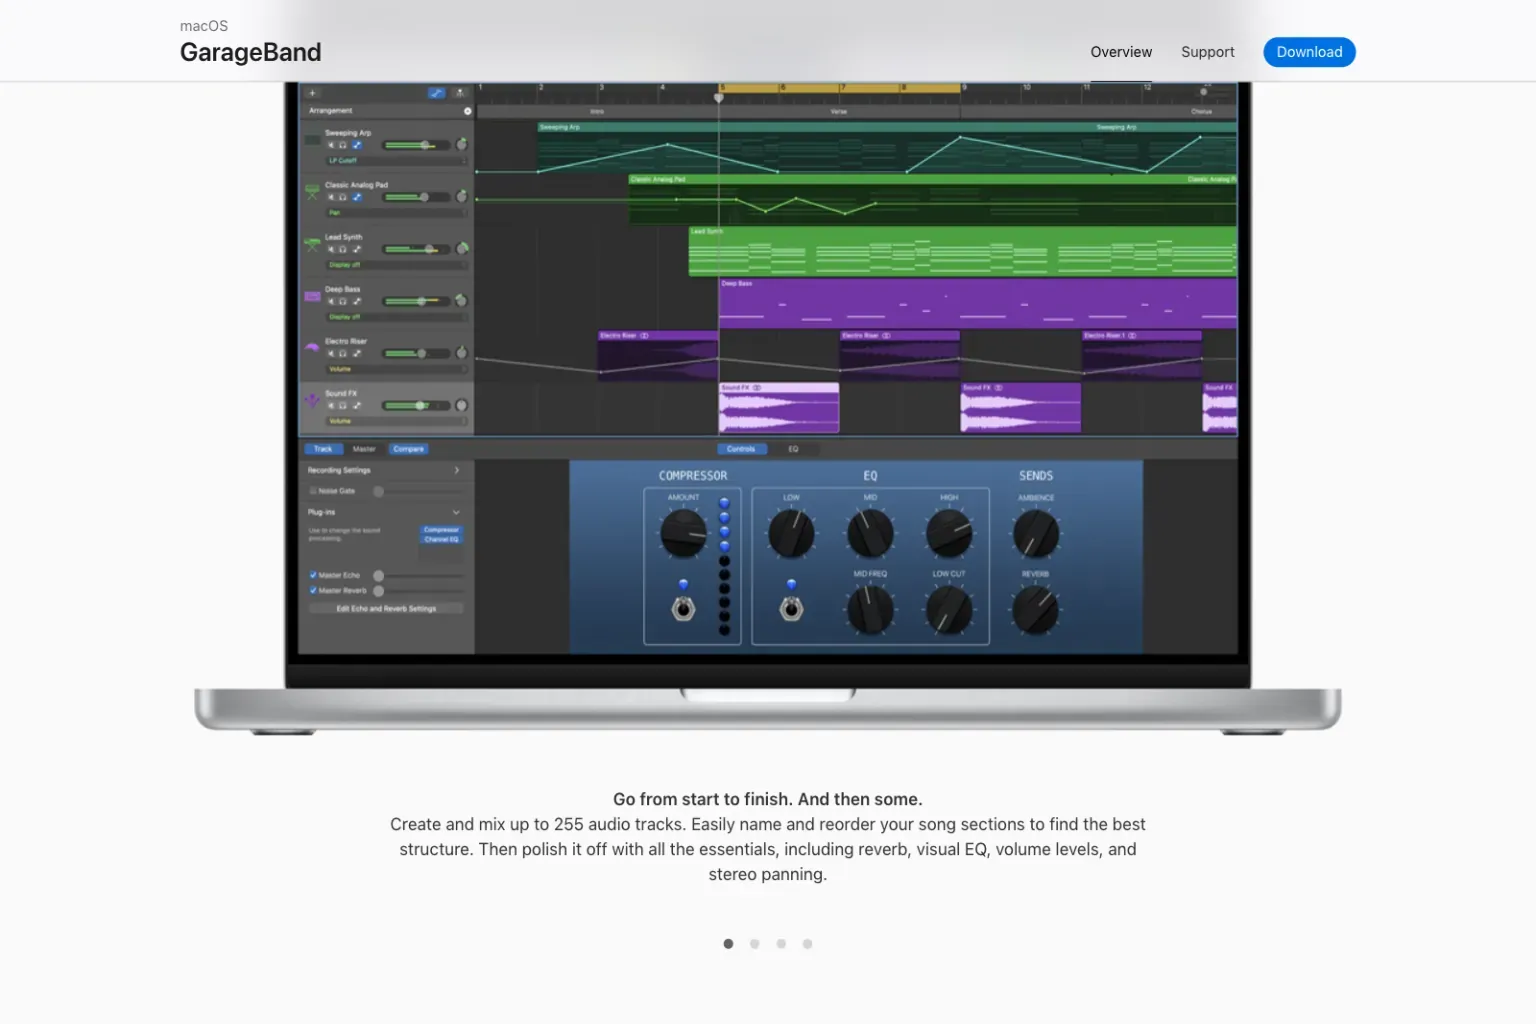Open Display off dropdown on Deep Bass track
Viewport: 1536px width, 1024px height.
397,317
